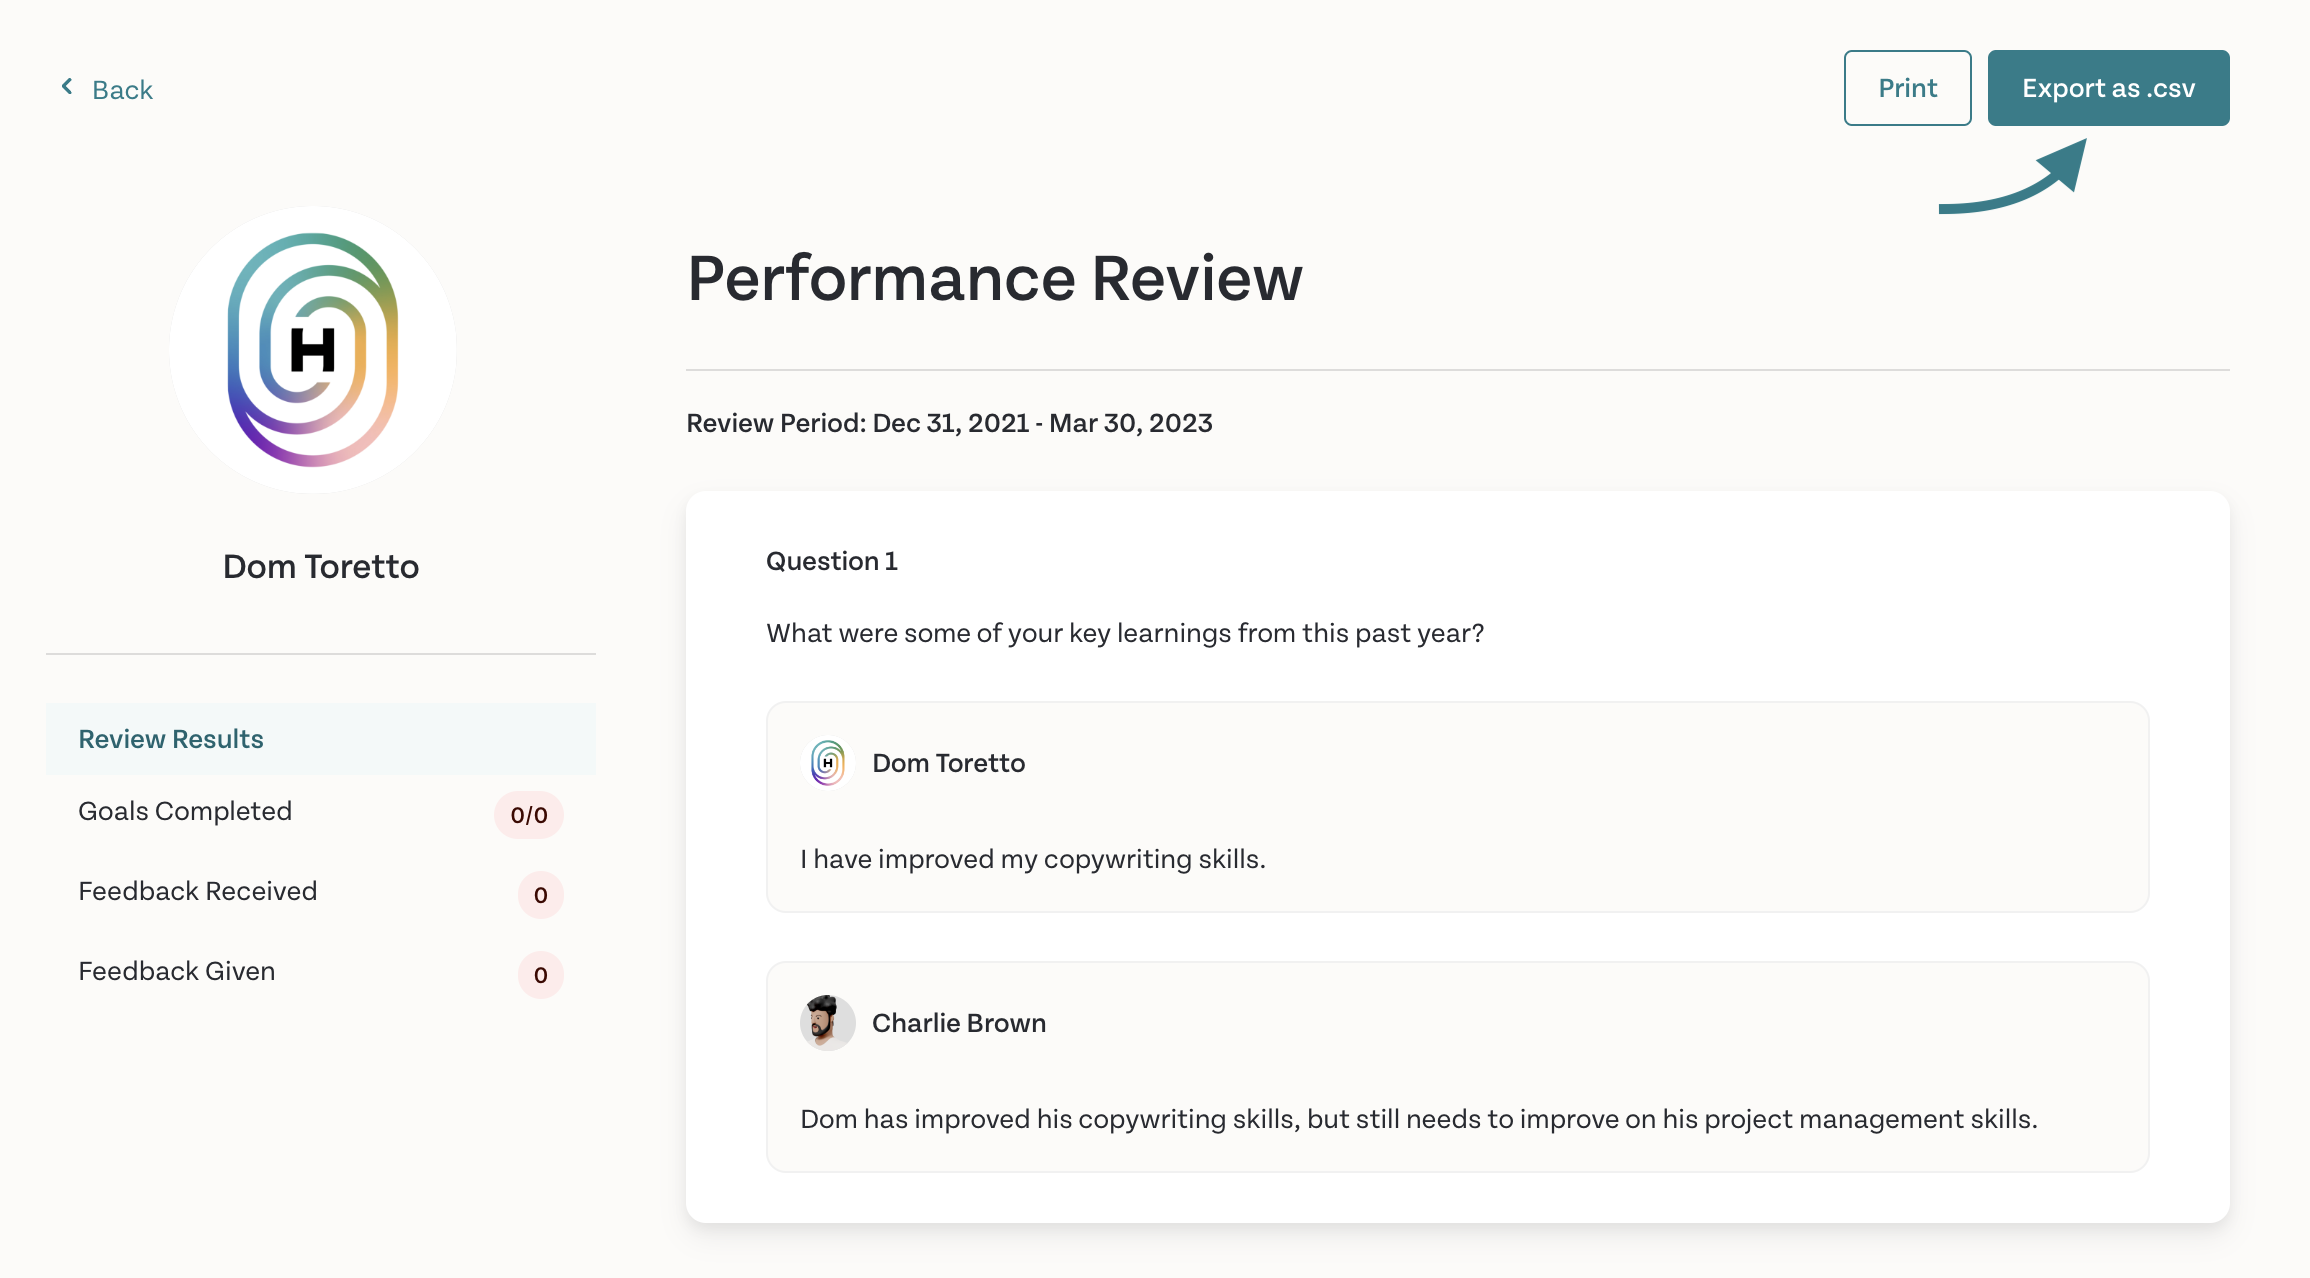Click the Dom Toretto respondent name
The height and width of the screenshot is (1278, 2310).
pyautogui.click(x=948, y=763)
